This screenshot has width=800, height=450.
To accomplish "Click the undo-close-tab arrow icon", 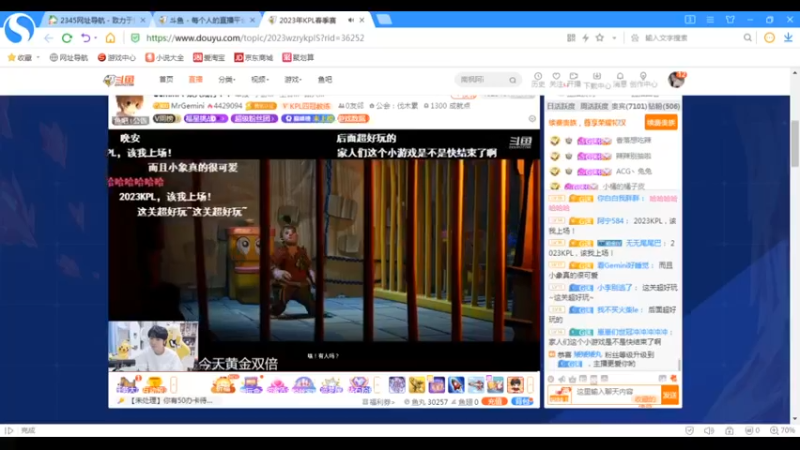I will [86, 38].
